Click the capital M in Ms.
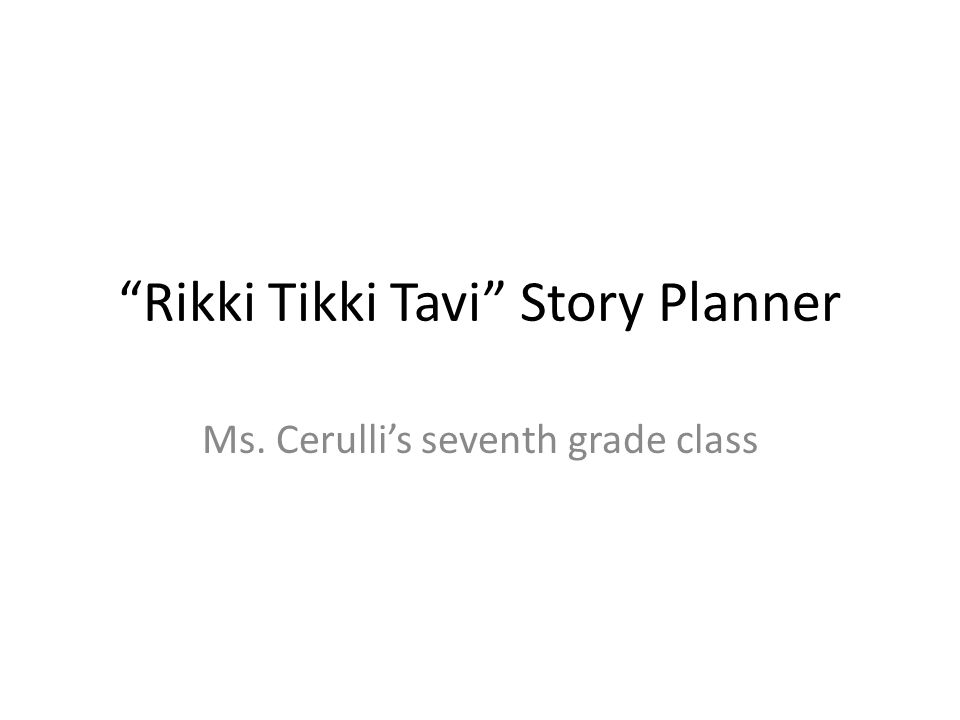 (x=219, y=441)
